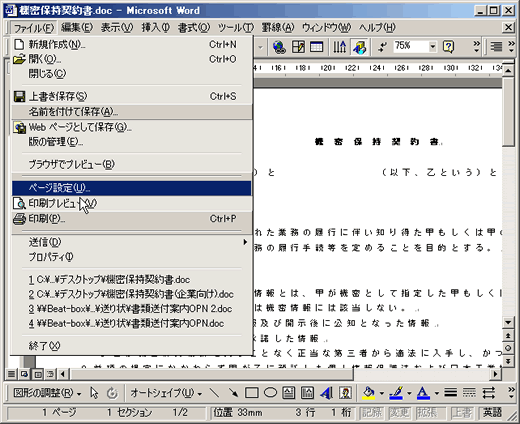Apply the Font Color A button
This screenshot has height=424, width=520.
click(x=423, y=393)
